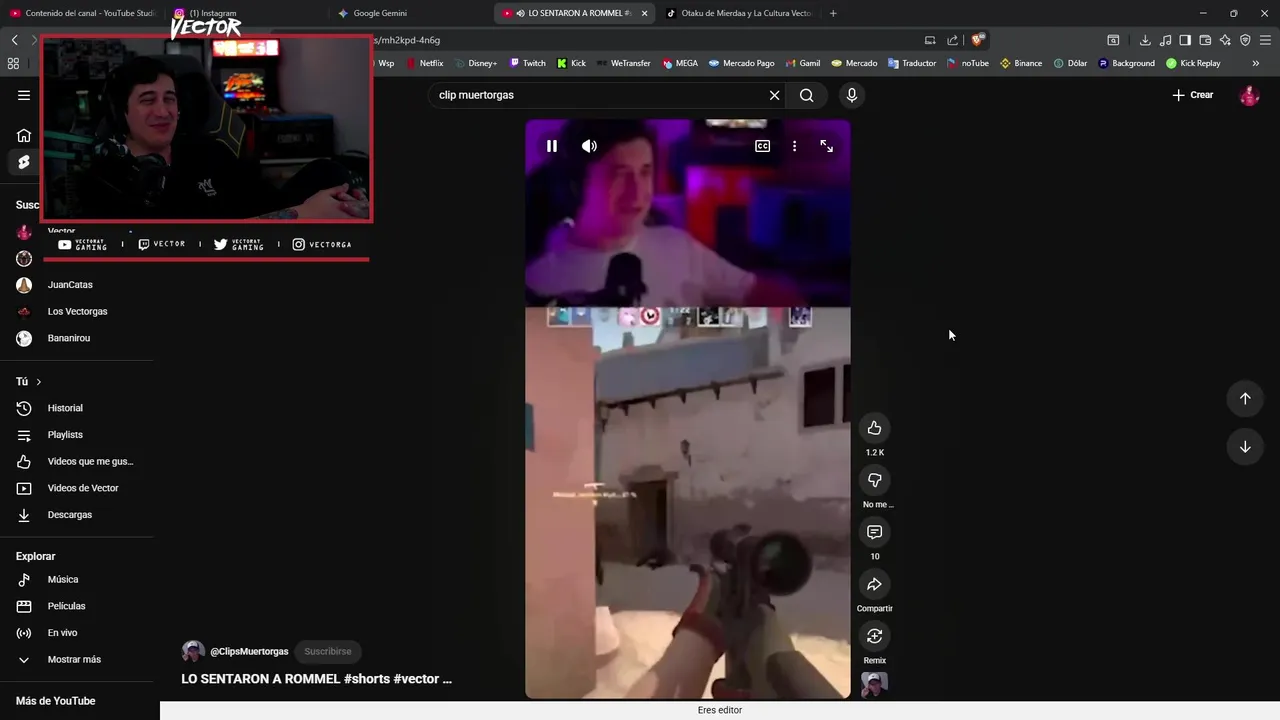This screenshot has width=1280, height=720.
Task: Dislike the Short with thumbs-down icon
Action: [x=874, y=480]
